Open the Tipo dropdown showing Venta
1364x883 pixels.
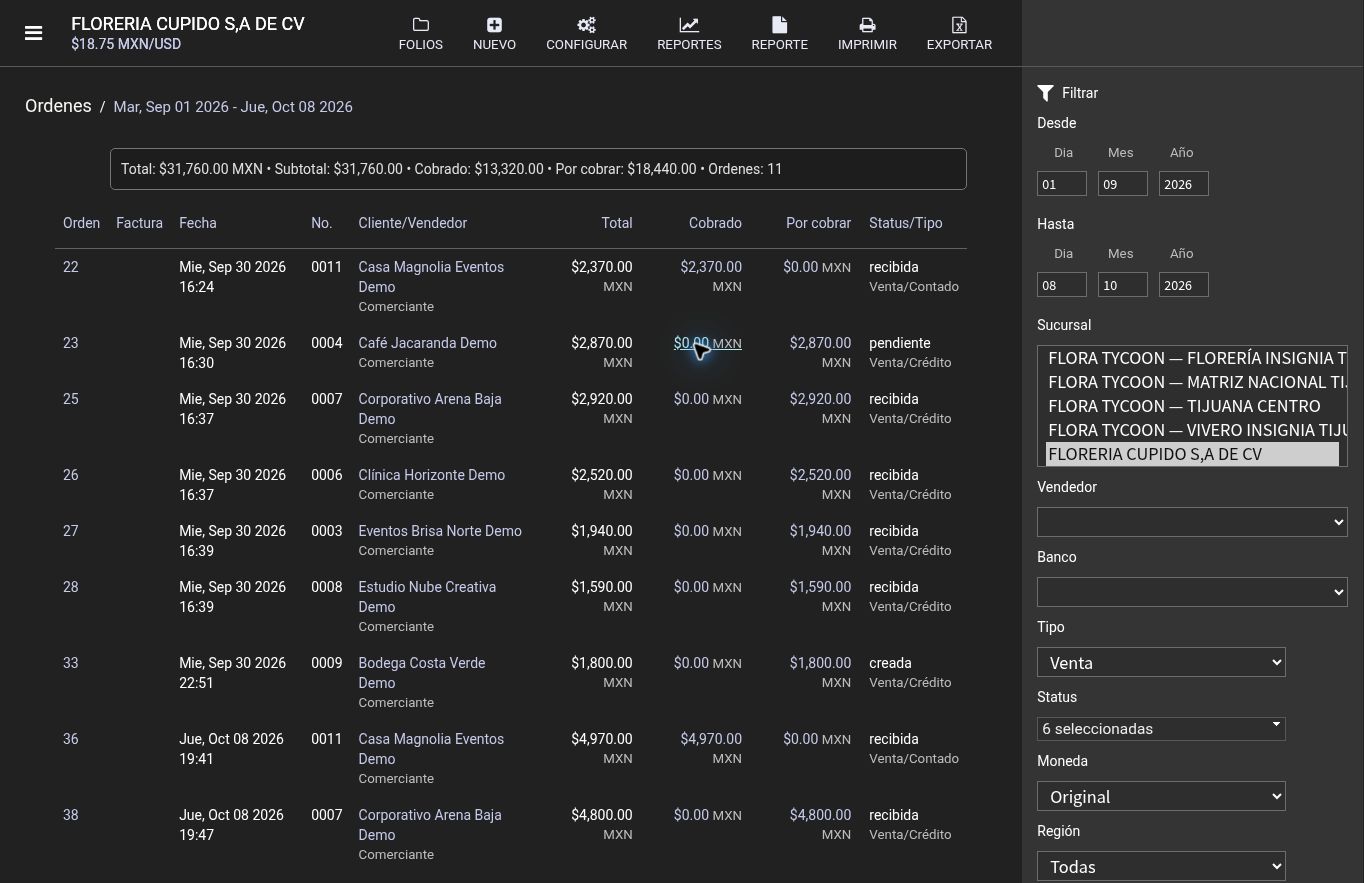pos(1161,662)
